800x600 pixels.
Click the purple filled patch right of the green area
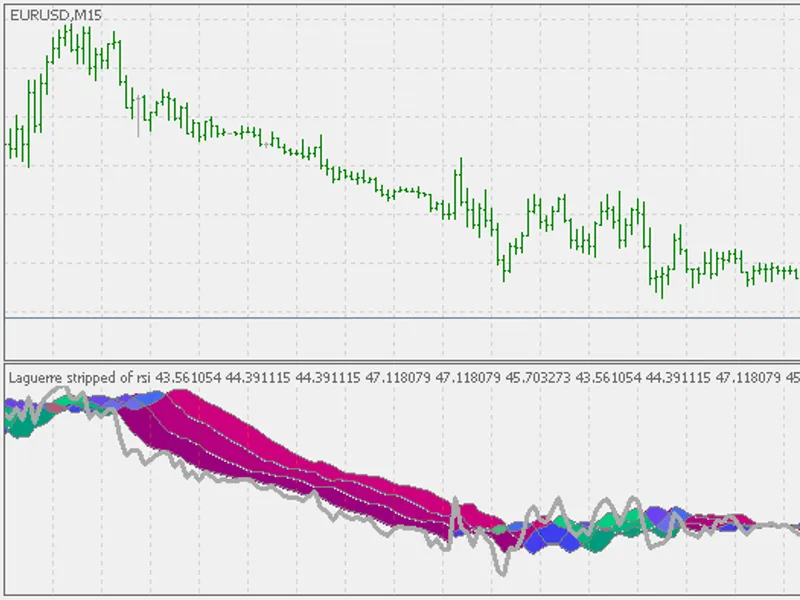pos(663,518)
